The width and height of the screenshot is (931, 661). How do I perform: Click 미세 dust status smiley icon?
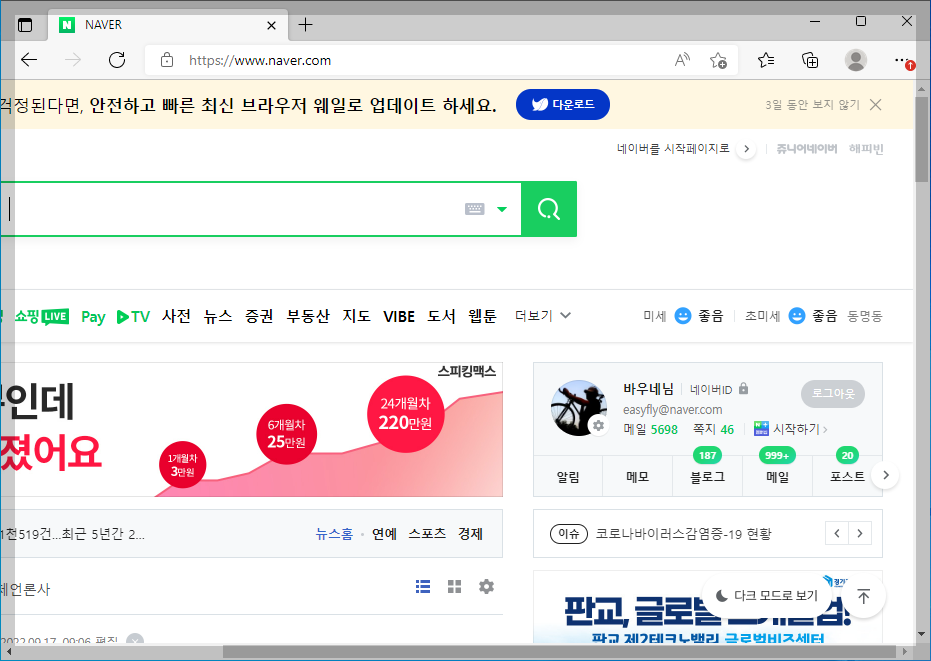(683, 316)
